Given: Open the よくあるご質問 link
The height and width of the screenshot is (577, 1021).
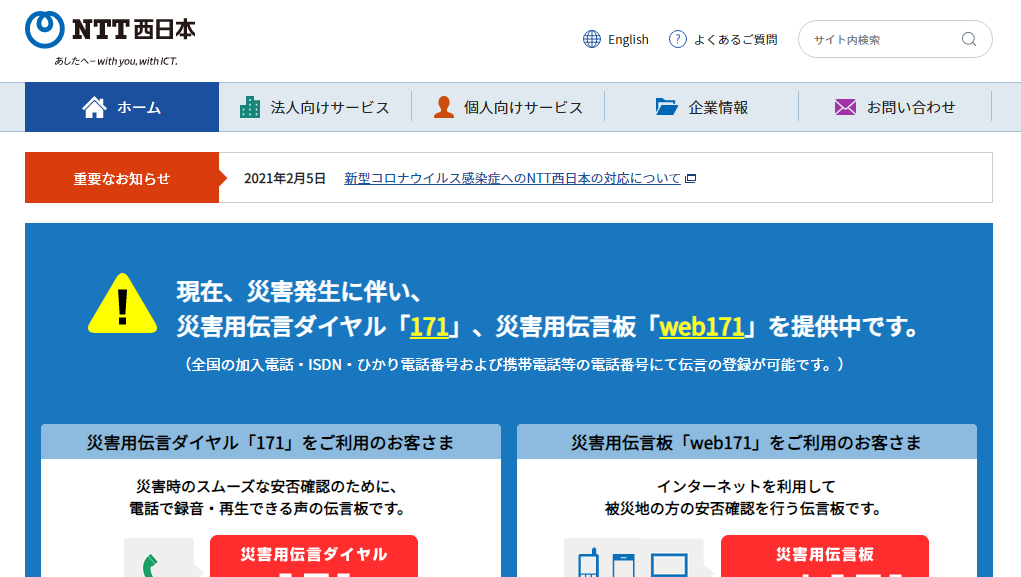Looking at the screenshot, I should (x=735, y=40).
